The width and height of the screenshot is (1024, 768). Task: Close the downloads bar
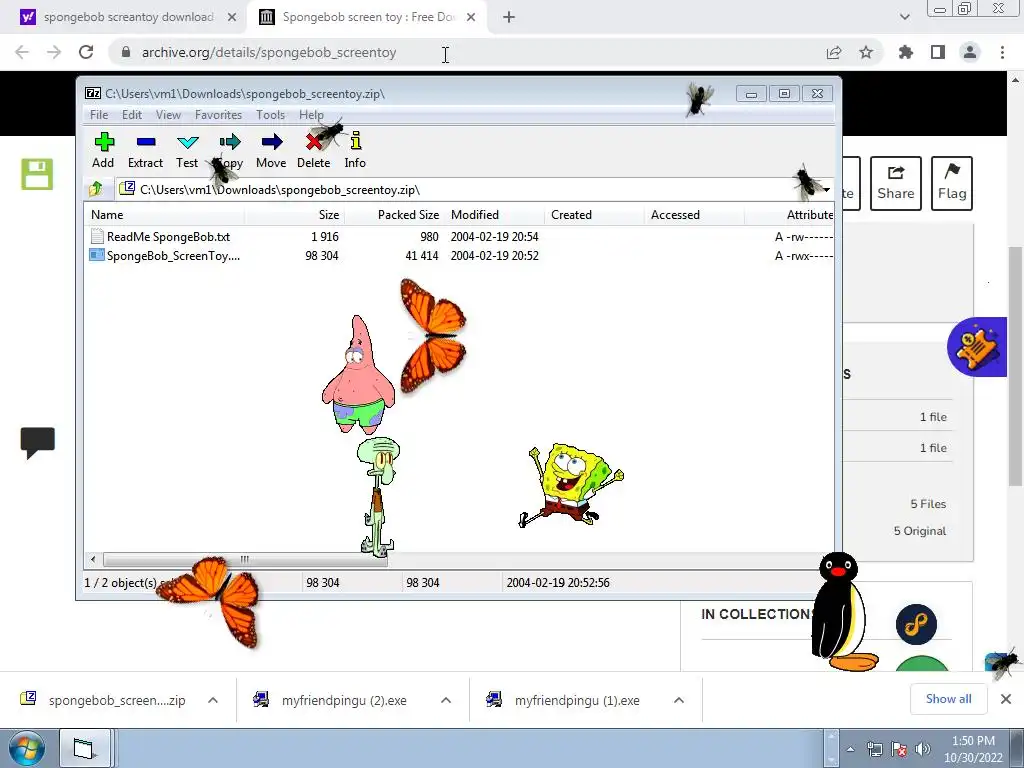pyautogui.click(x=1006, y=699)
